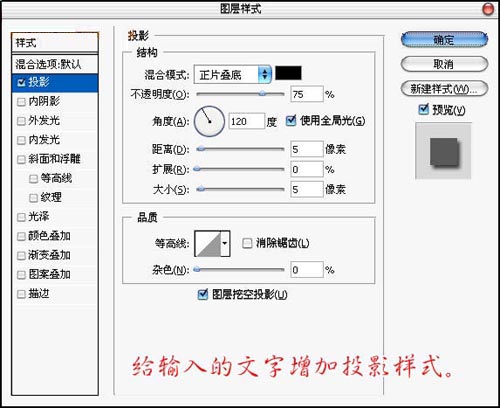
Task: Click the 新建样式(W)... button
Action: pos(444,89)
